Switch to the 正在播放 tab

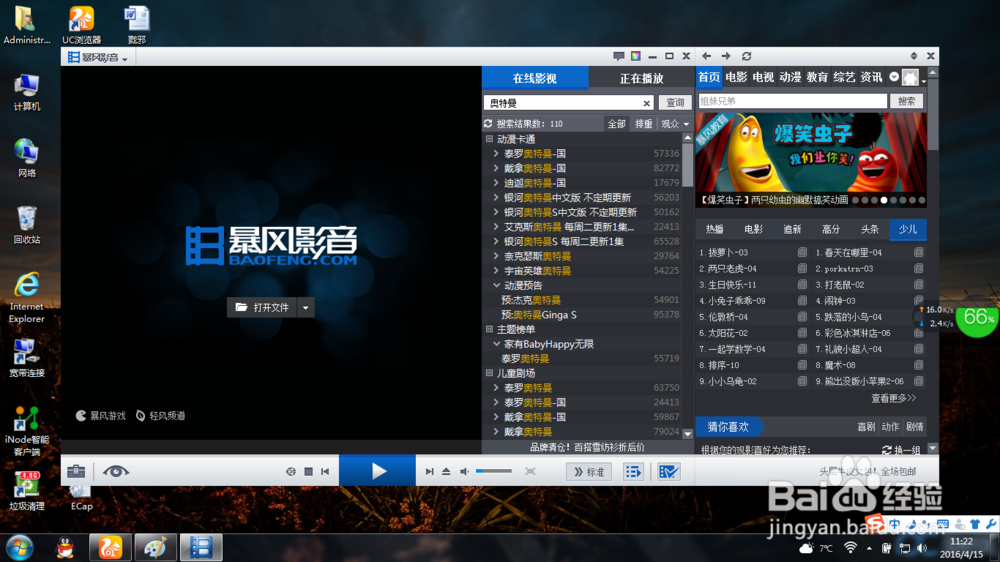coord(641,78)
